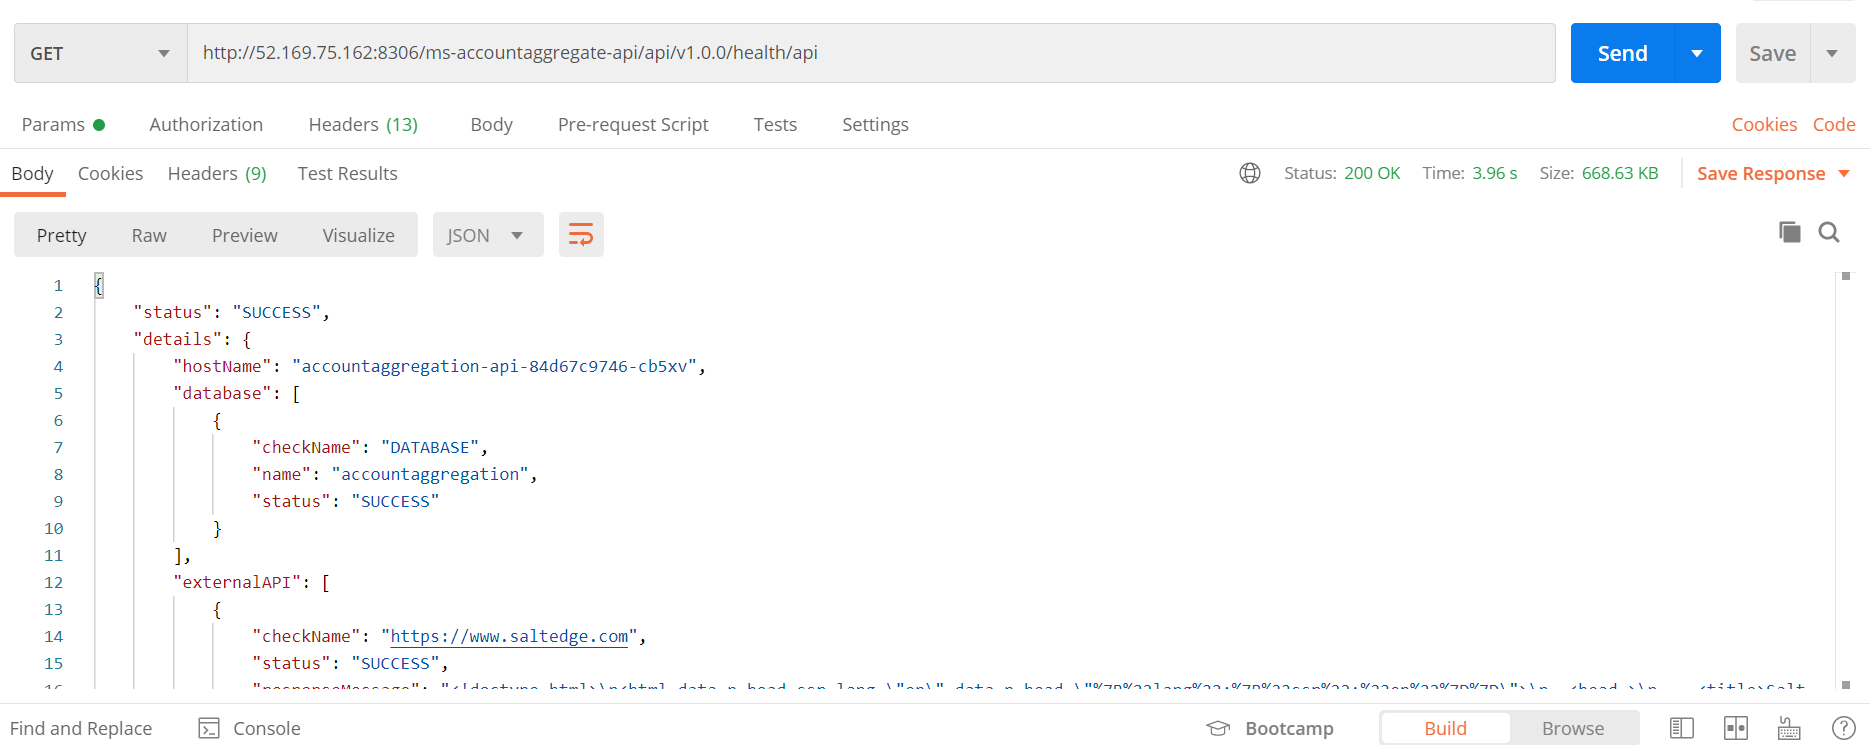Switch toggle to Browse mode

tap(1572, 728)
